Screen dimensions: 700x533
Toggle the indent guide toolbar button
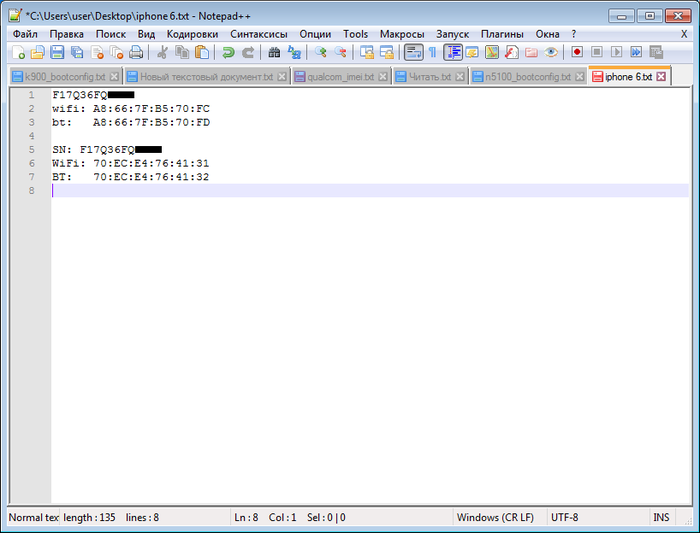coord(452,52)
